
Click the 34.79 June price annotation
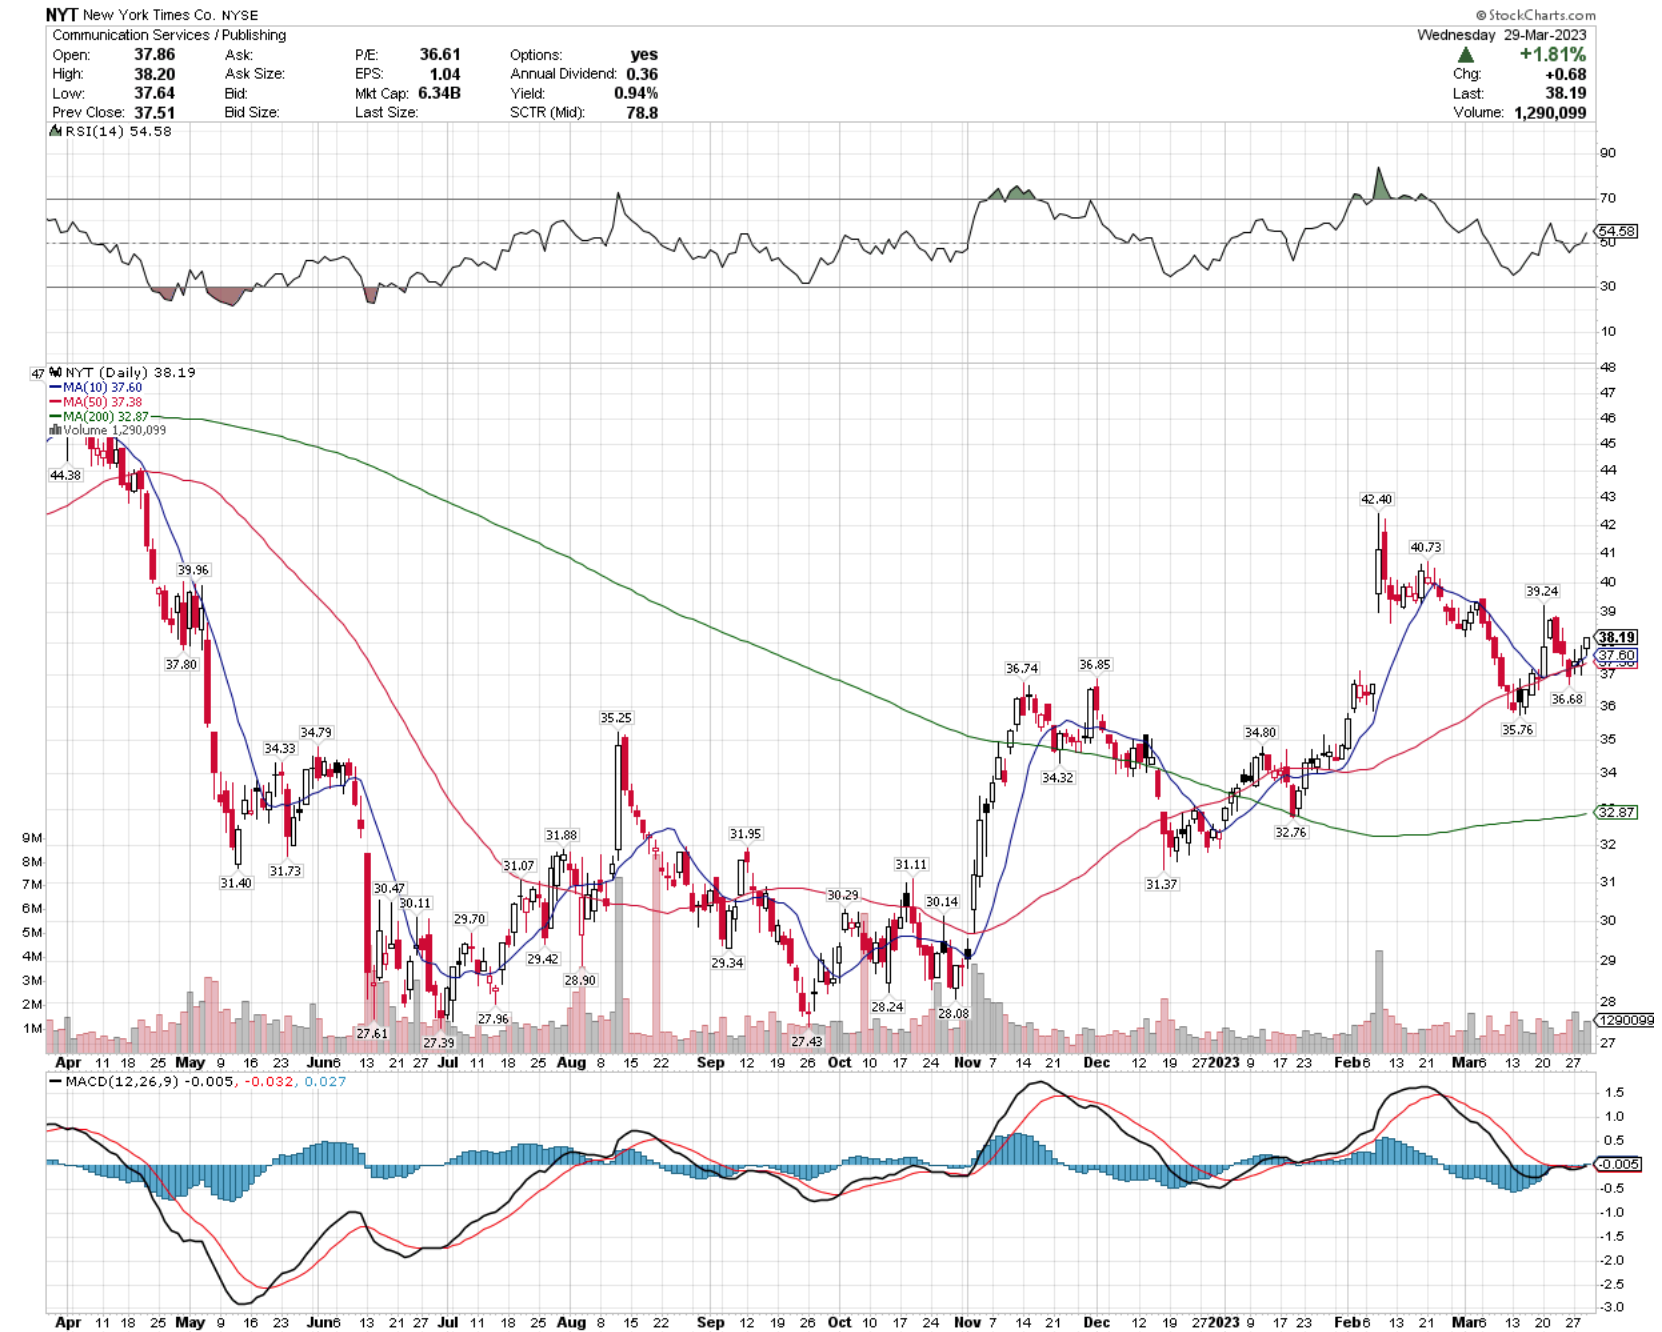(316, 733)
